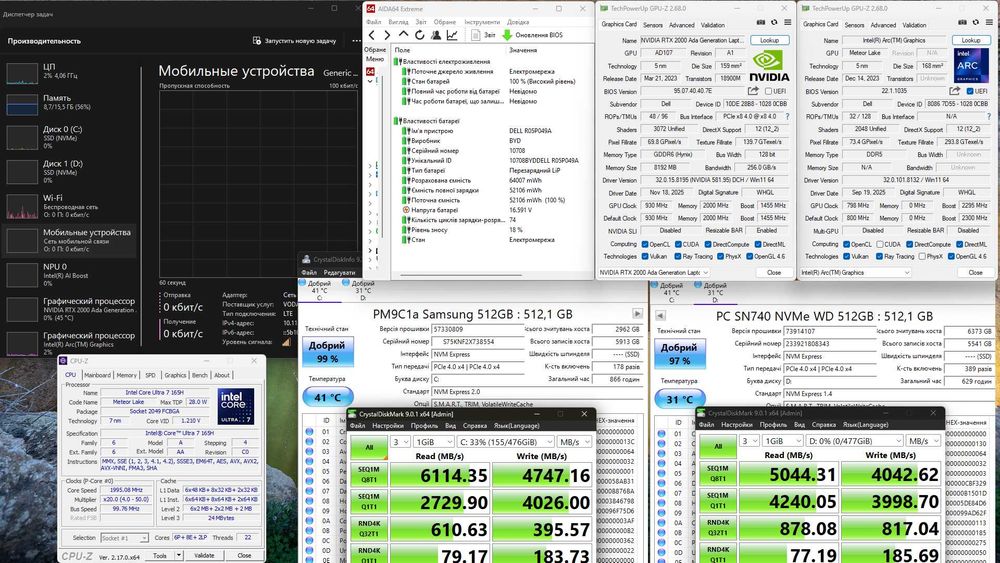
Task: Open Tools dropdown arrow in CPU-Z
Action: pos(179,555)
